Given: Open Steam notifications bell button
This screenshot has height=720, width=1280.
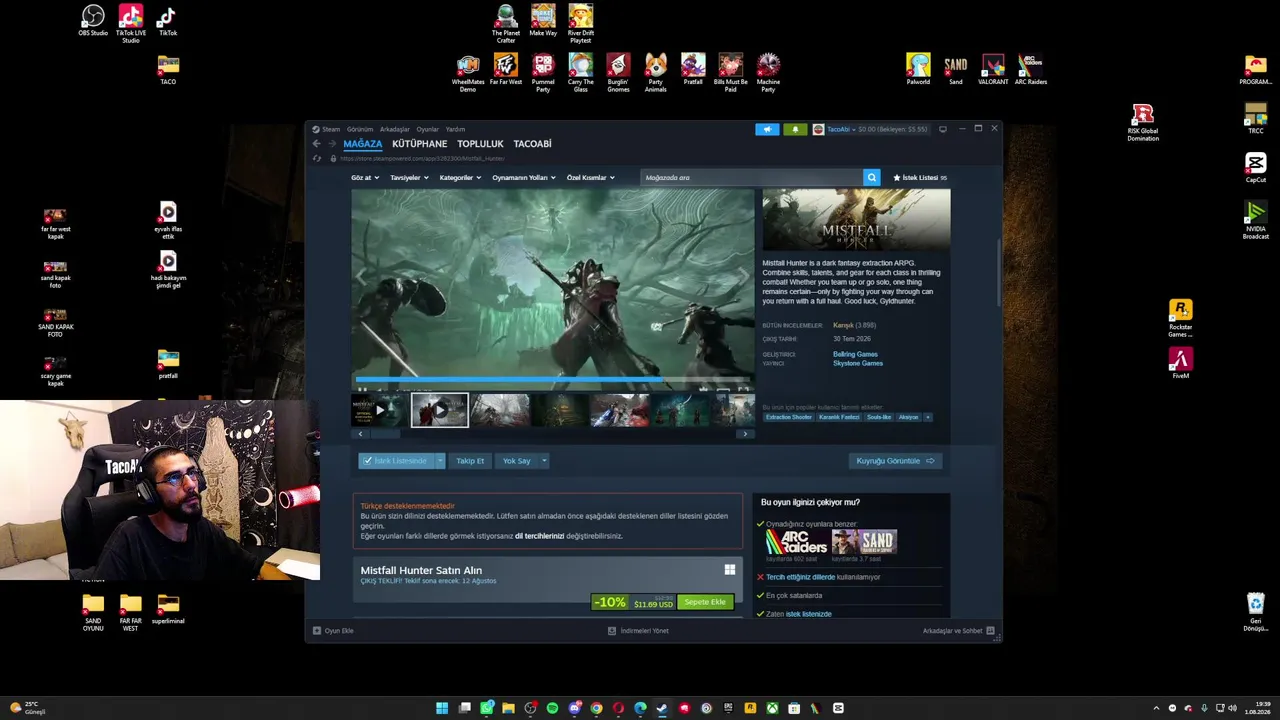Looking at the screenshot, I should pyautogui.click(x=795, y=129).
